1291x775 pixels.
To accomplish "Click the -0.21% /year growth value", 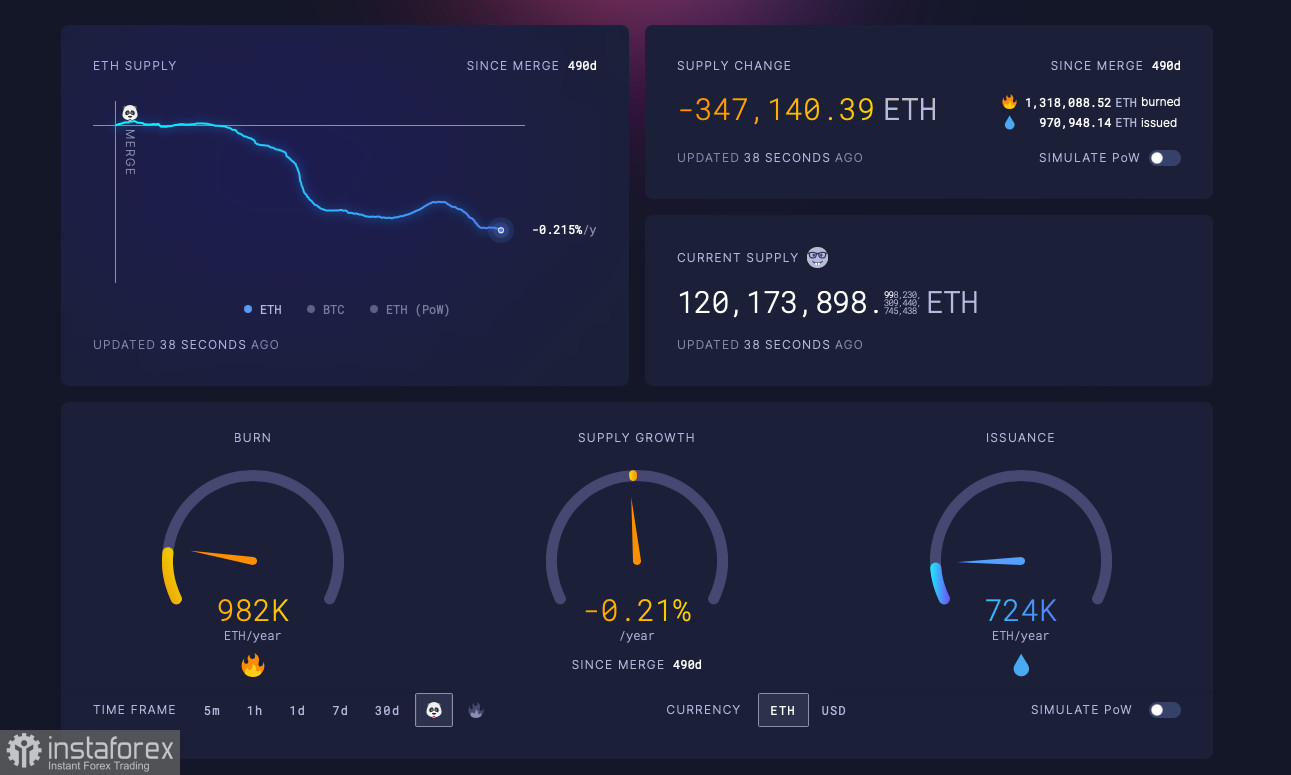I will pos(637,619).
